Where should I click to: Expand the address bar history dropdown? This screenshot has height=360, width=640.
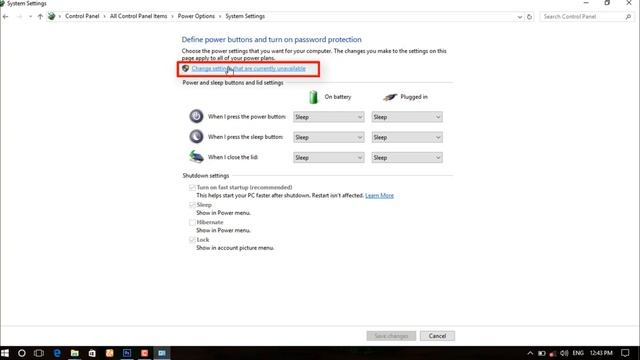(520, 17)
